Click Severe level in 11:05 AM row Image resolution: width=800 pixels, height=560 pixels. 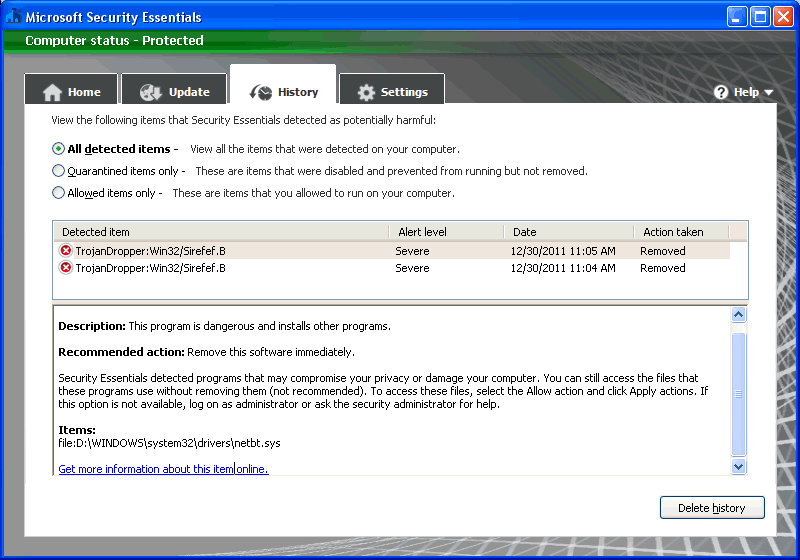point(412,251)
